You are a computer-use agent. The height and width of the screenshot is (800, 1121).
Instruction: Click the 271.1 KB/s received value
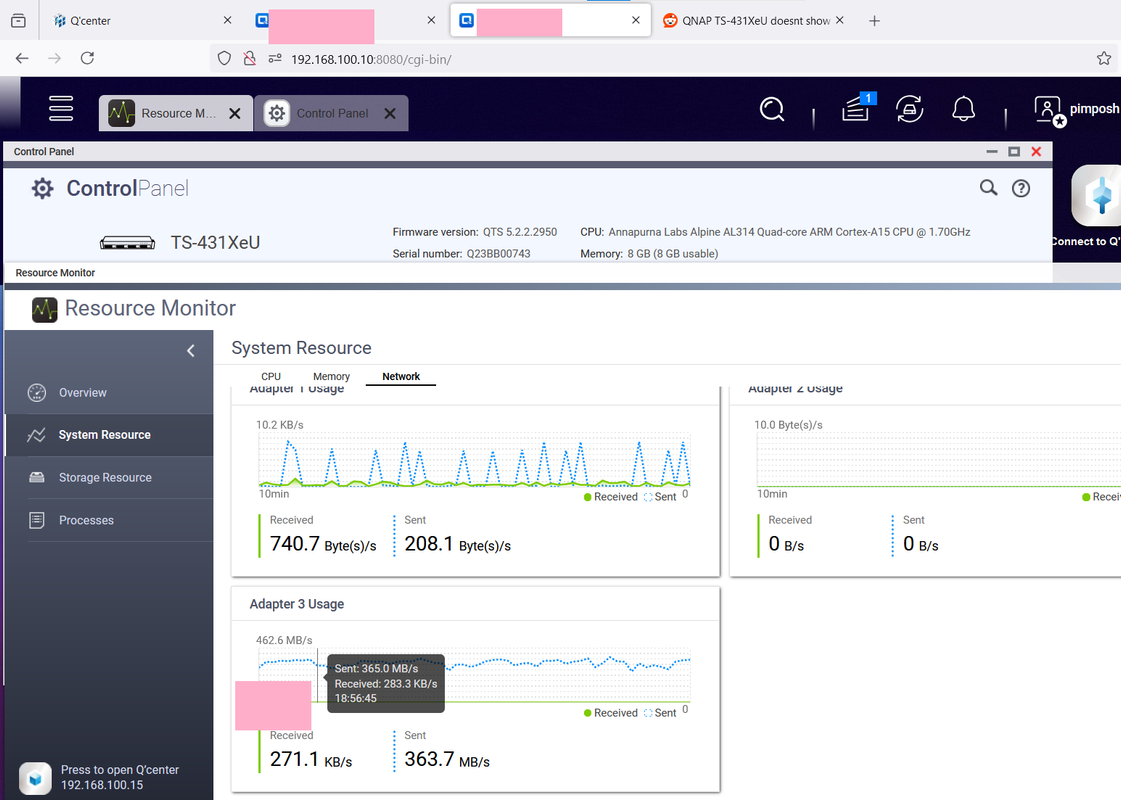(x=311, y=759)
